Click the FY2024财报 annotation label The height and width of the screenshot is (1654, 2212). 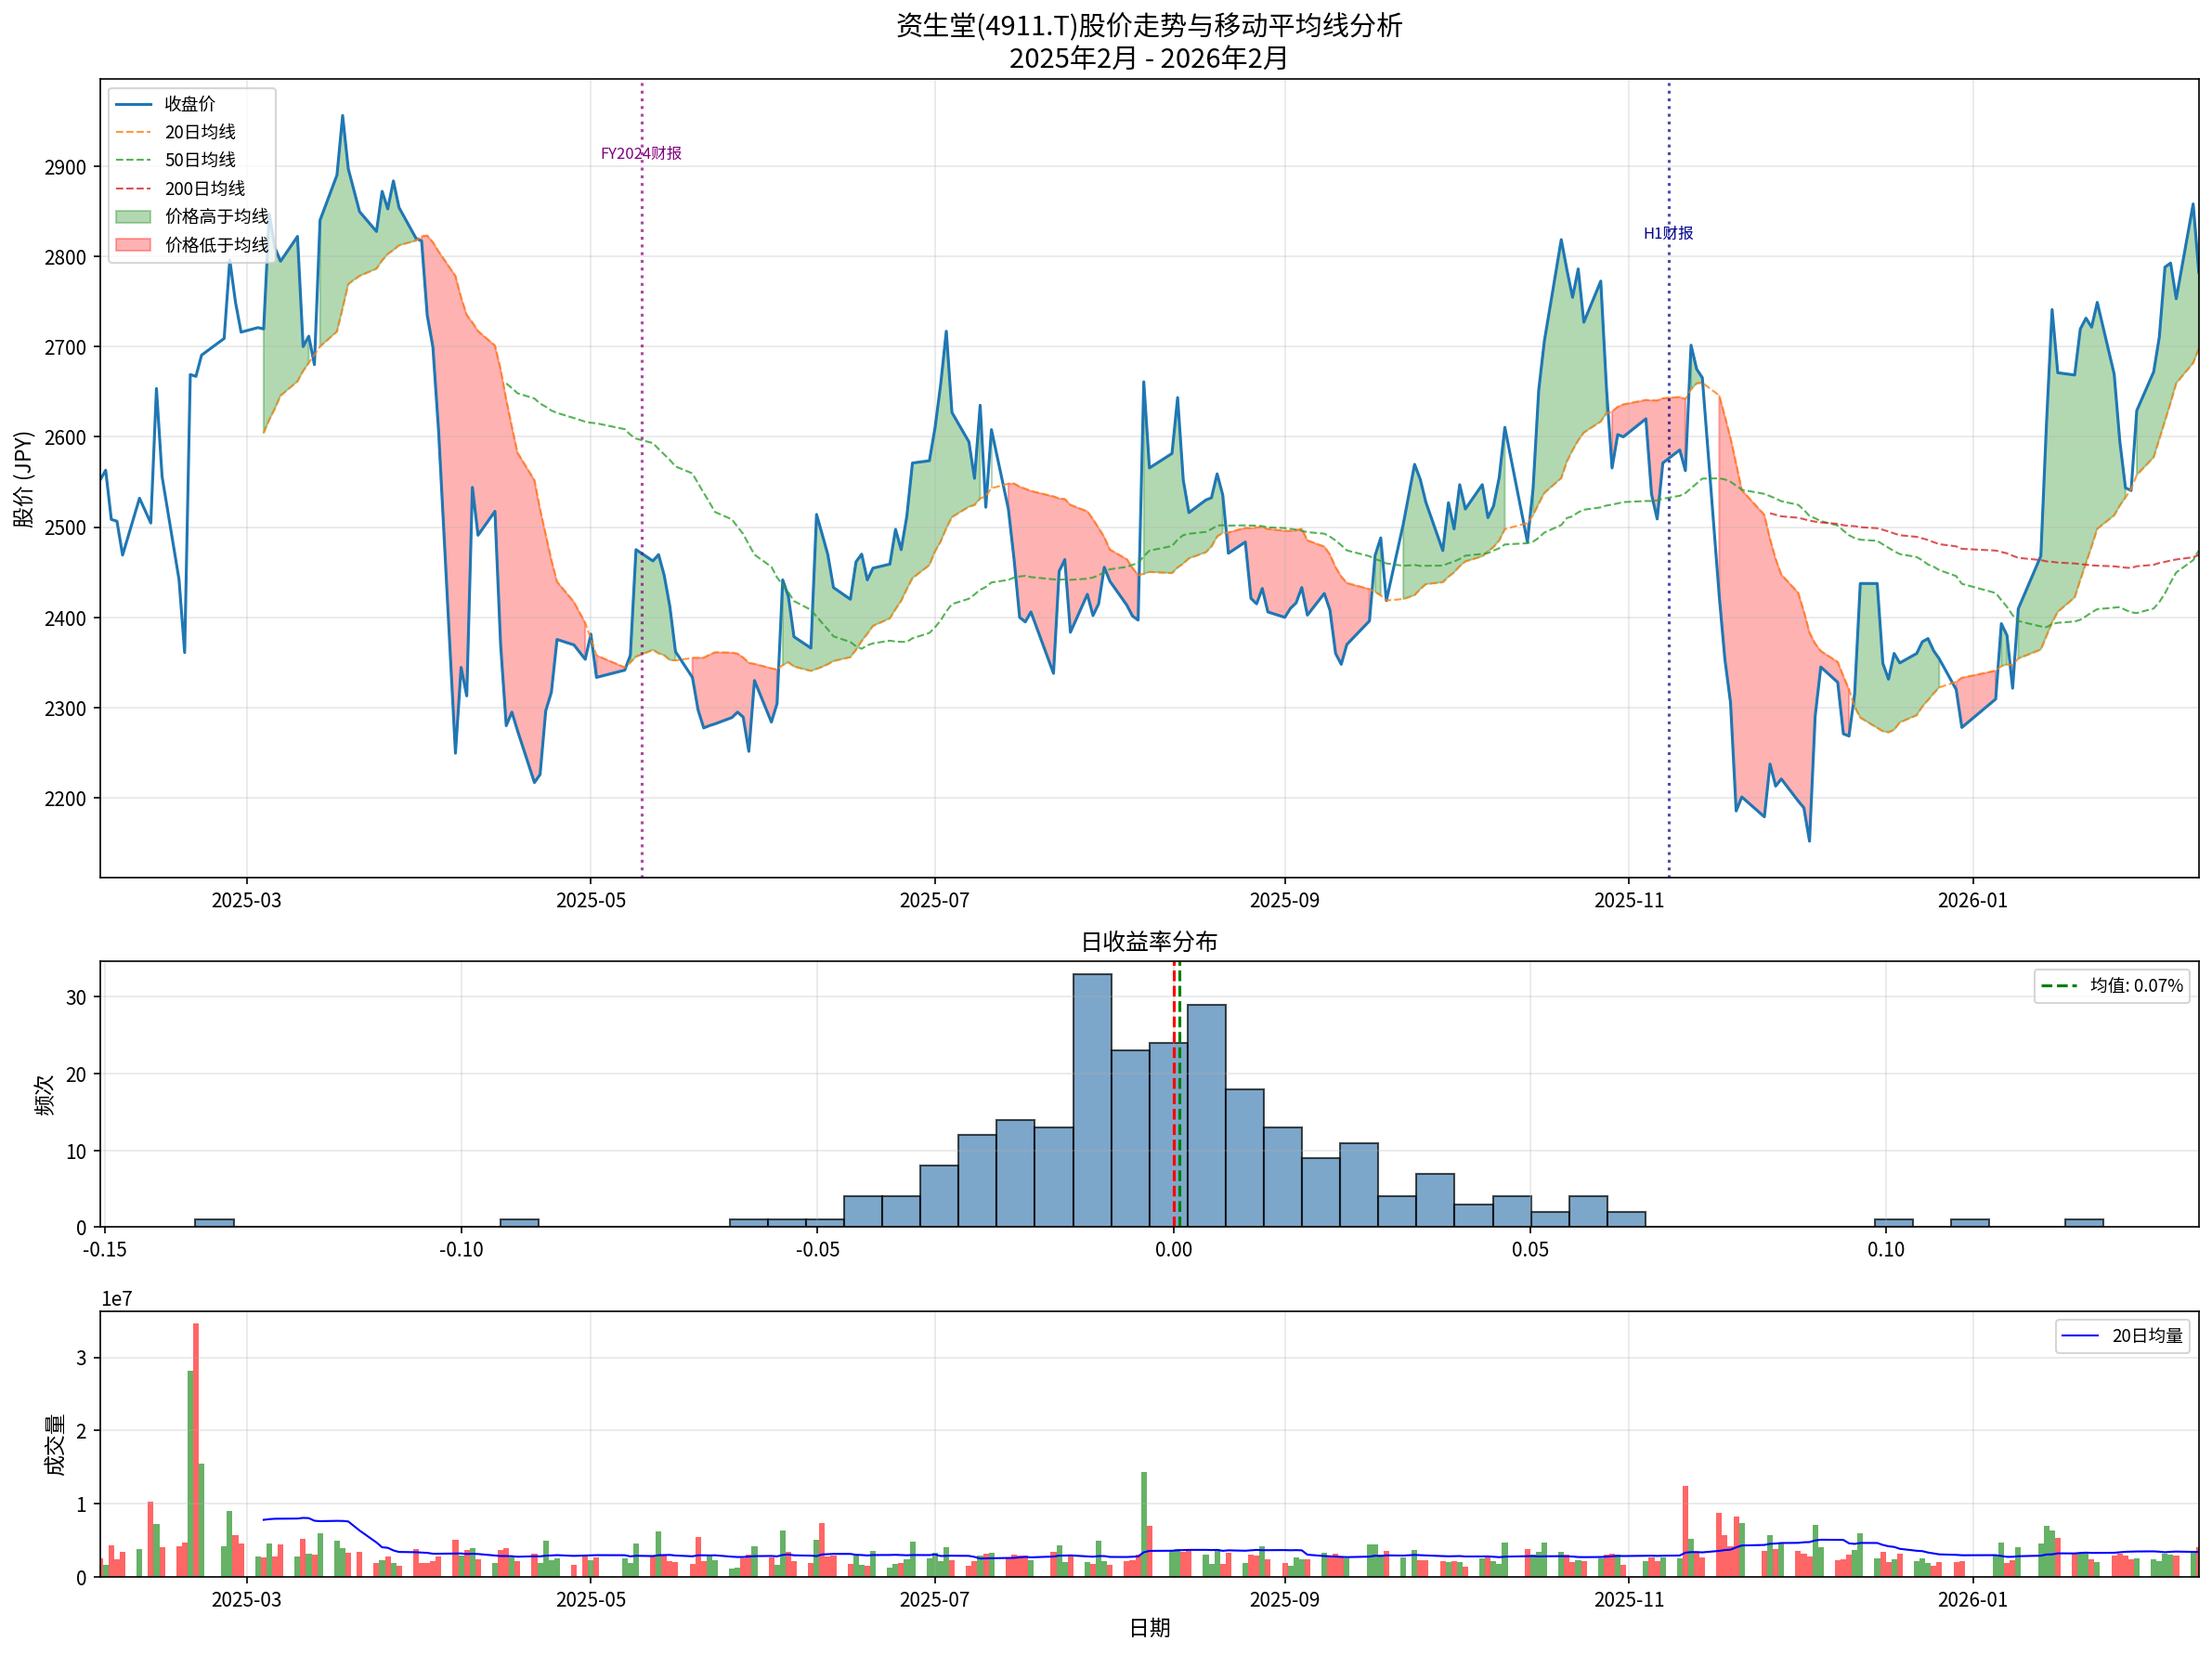641,153
